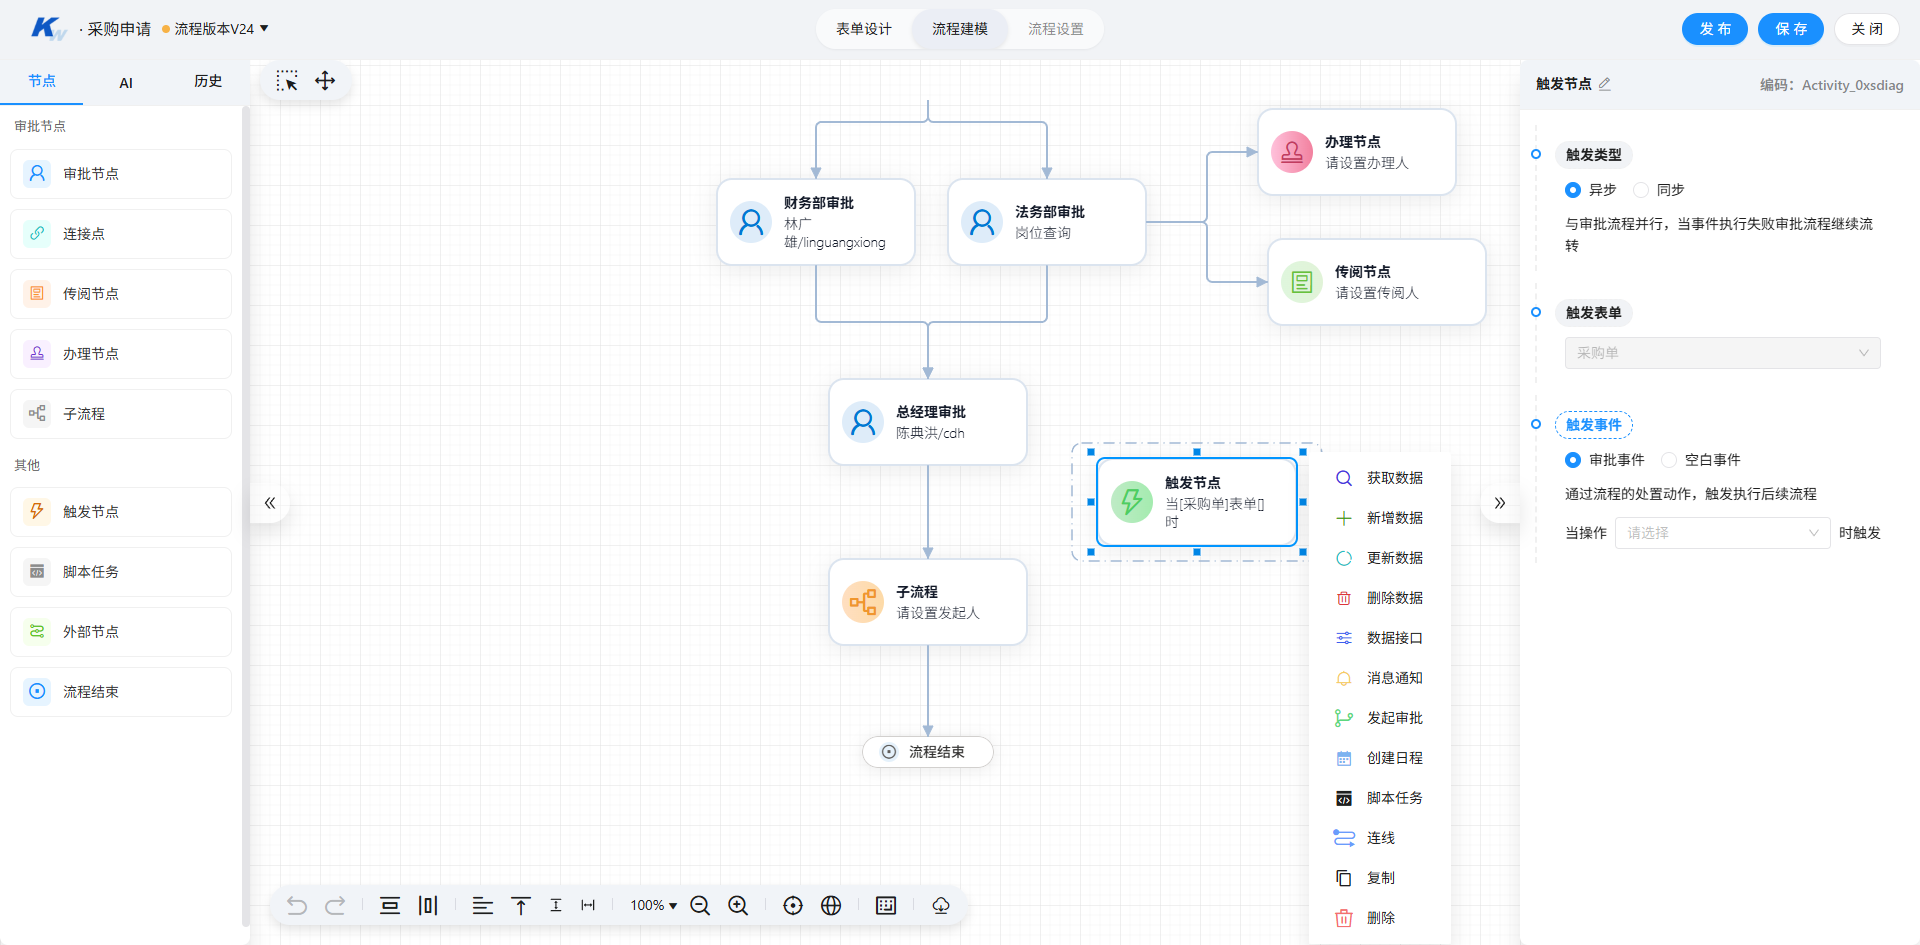The height and width of the screenshot is (945, 1920).
Task: Switch to the 表单设计 tab
Action: click(864, 29)
